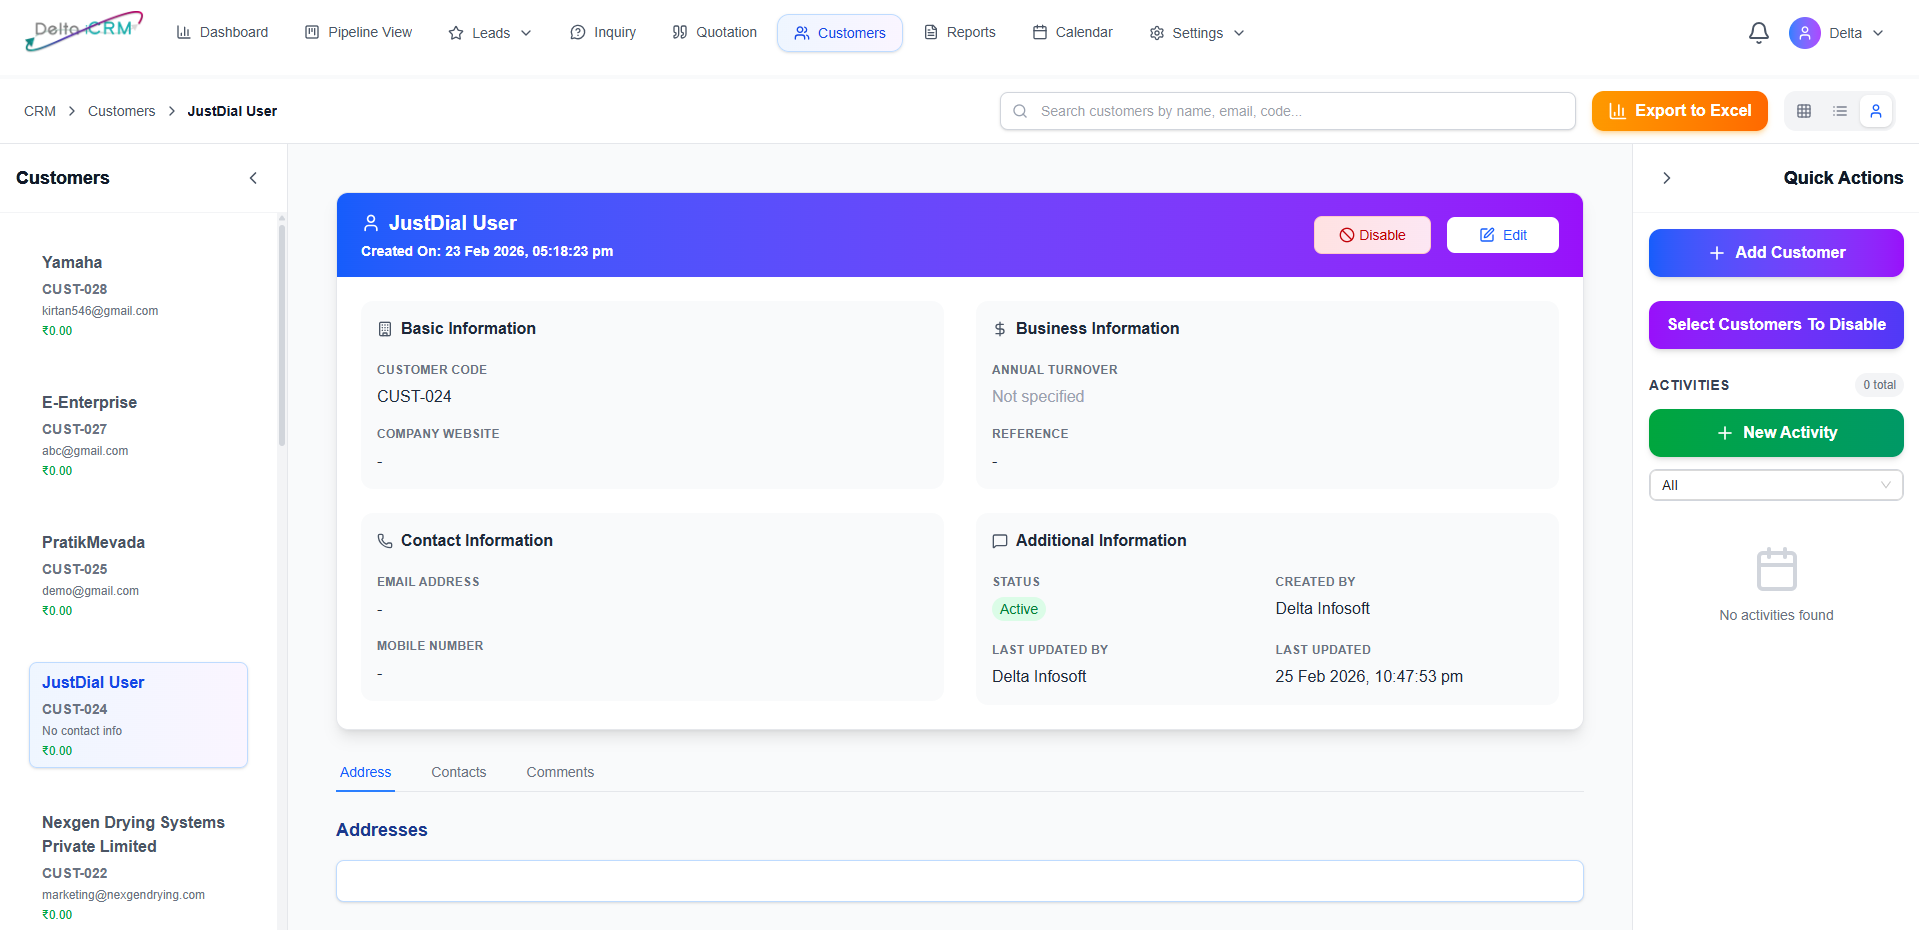Switch to the Contacts tab
Viewport: 1919px width, 930px height.
click(x=458, y=772)
